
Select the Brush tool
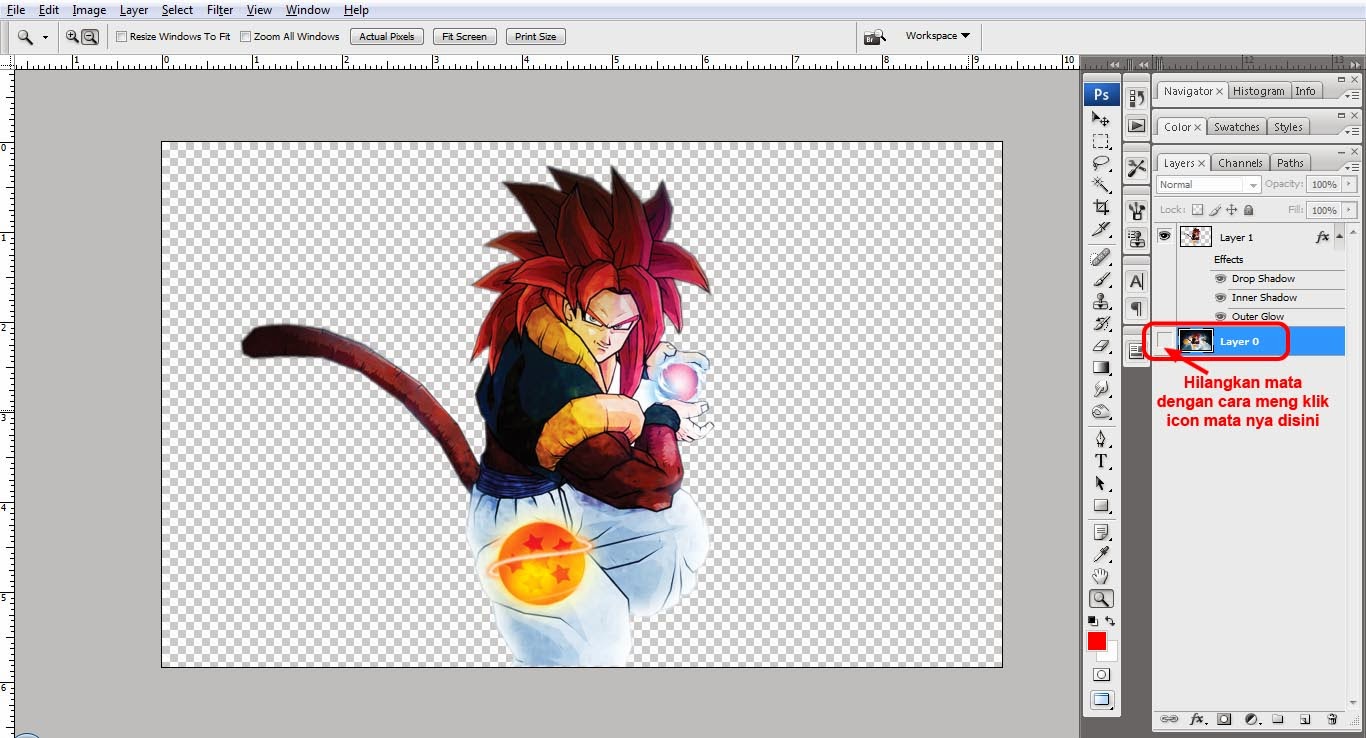1101,280
